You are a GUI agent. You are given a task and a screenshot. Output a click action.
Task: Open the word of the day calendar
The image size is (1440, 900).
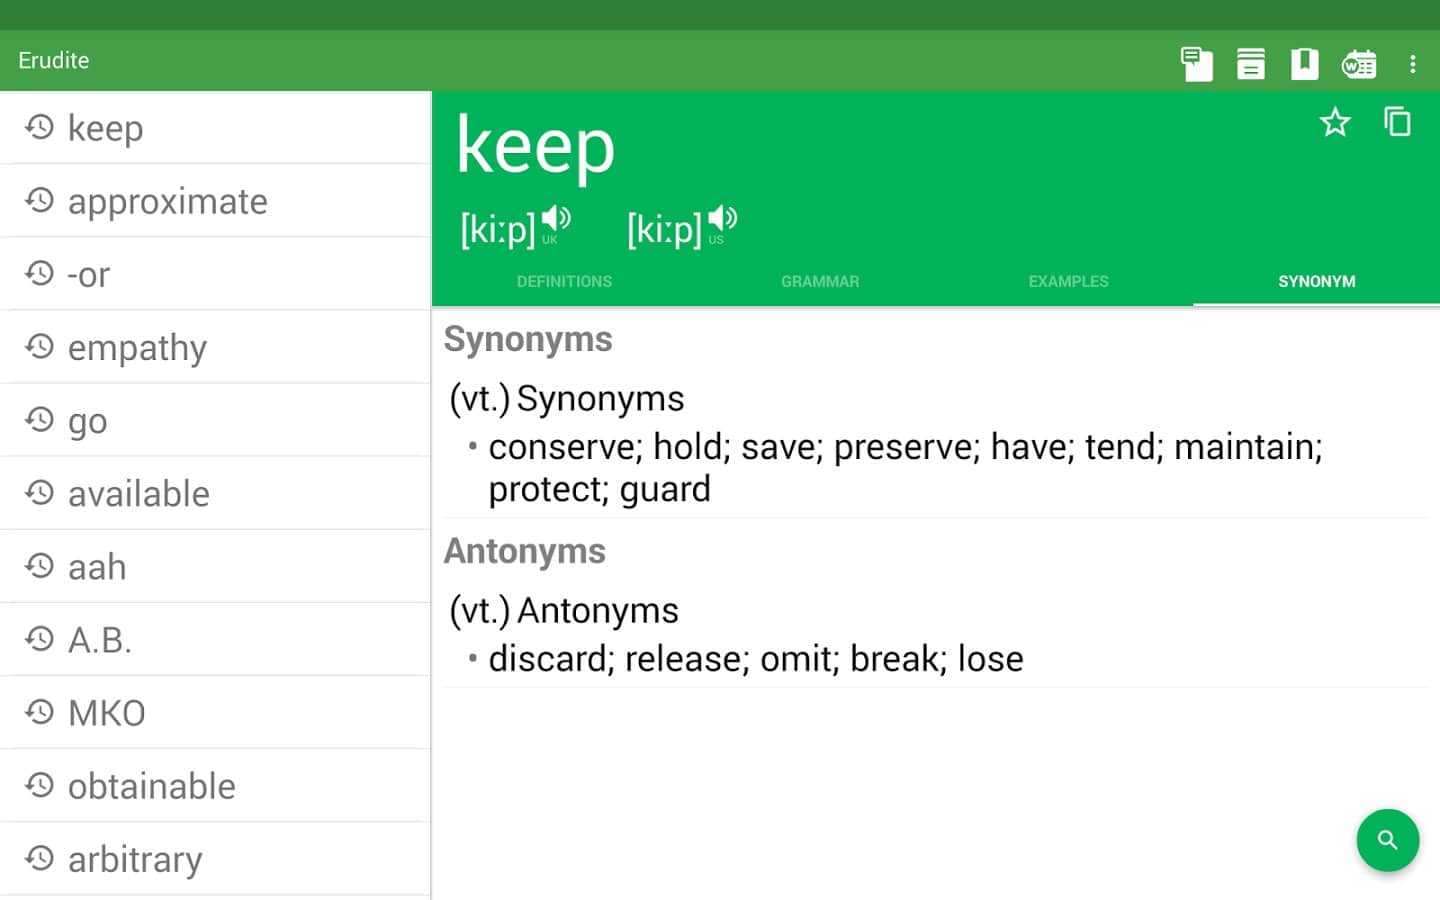pyautogui.click(x=1359, y=64)
